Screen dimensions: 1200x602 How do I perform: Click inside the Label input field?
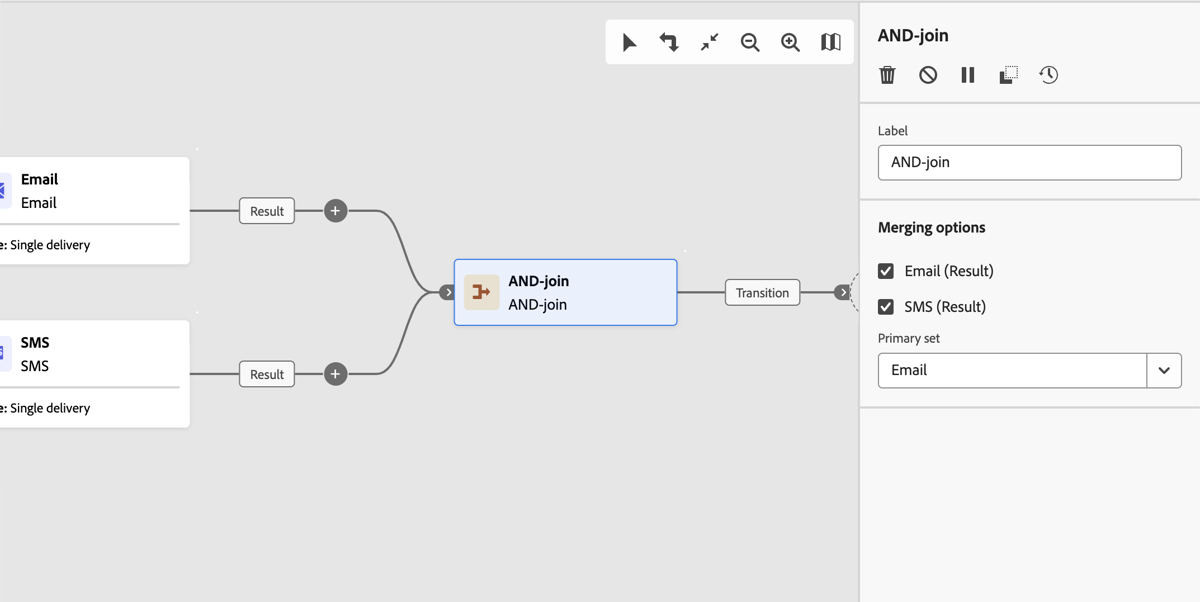(1029, 162)
